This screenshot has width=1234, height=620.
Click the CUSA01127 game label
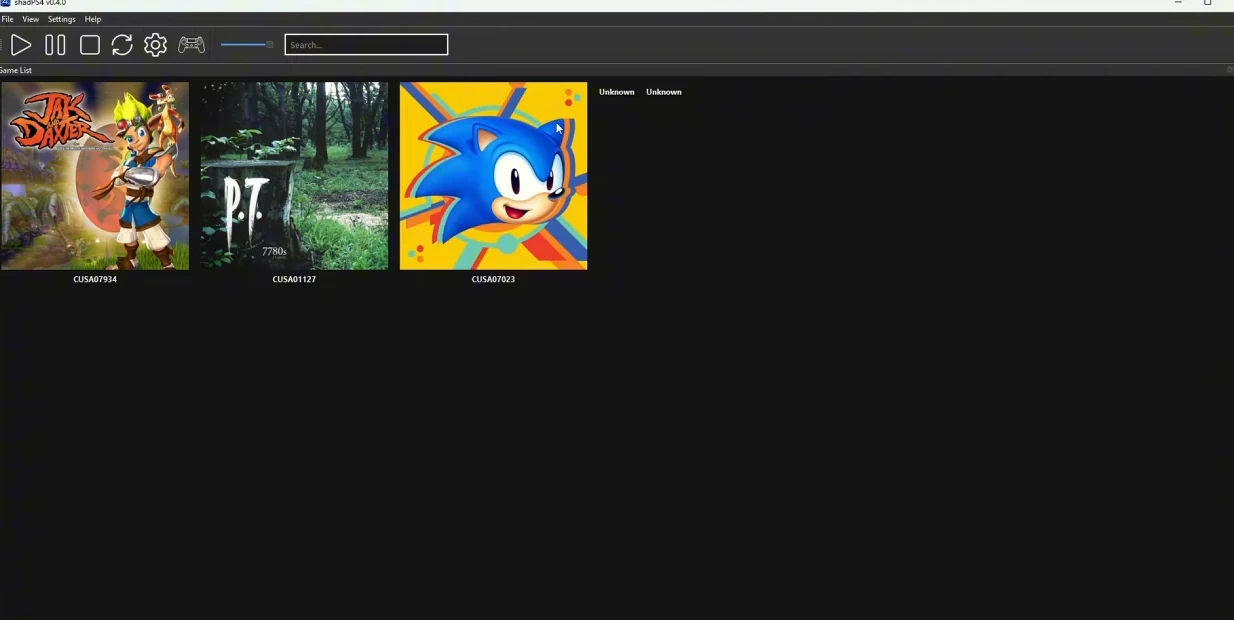pyautogui.click(x=294, y=280)
